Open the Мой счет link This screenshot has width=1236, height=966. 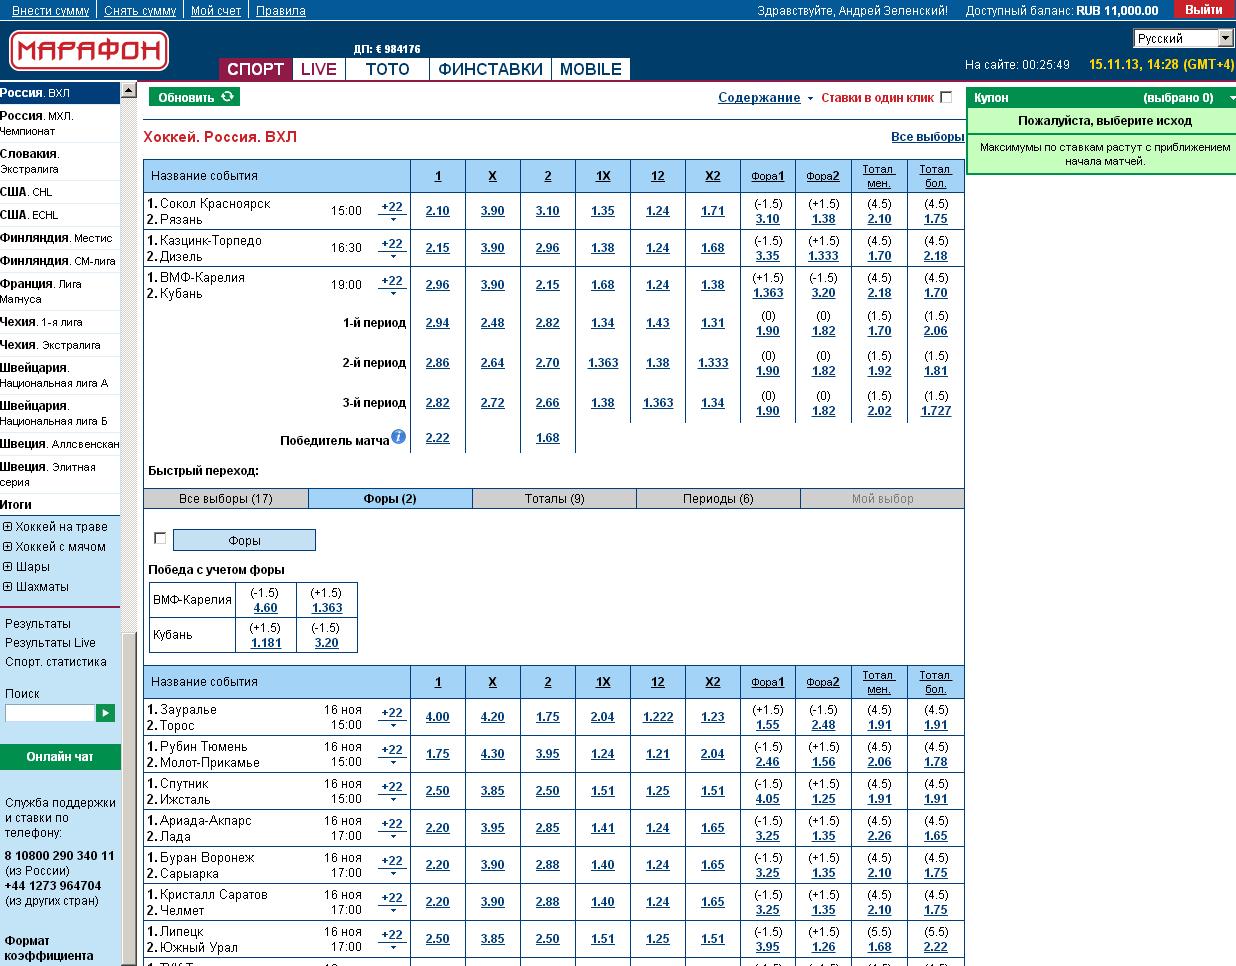[216, 11]
